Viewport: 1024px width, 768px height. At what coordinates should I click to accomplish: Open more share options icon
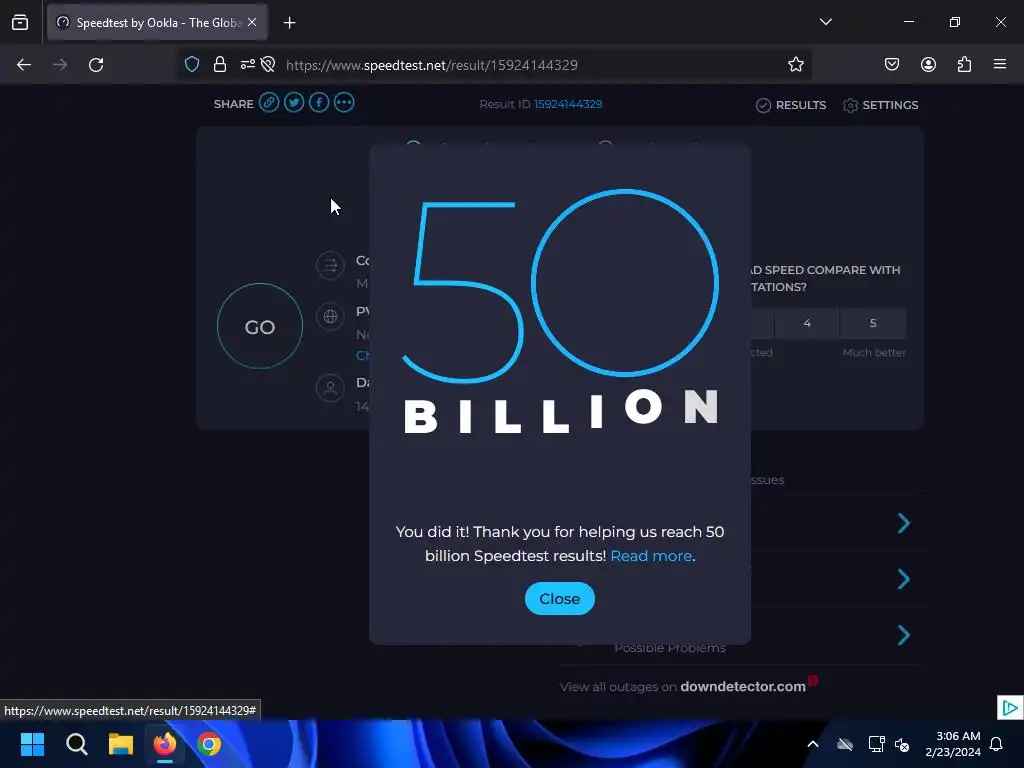(x=344, y=103)
